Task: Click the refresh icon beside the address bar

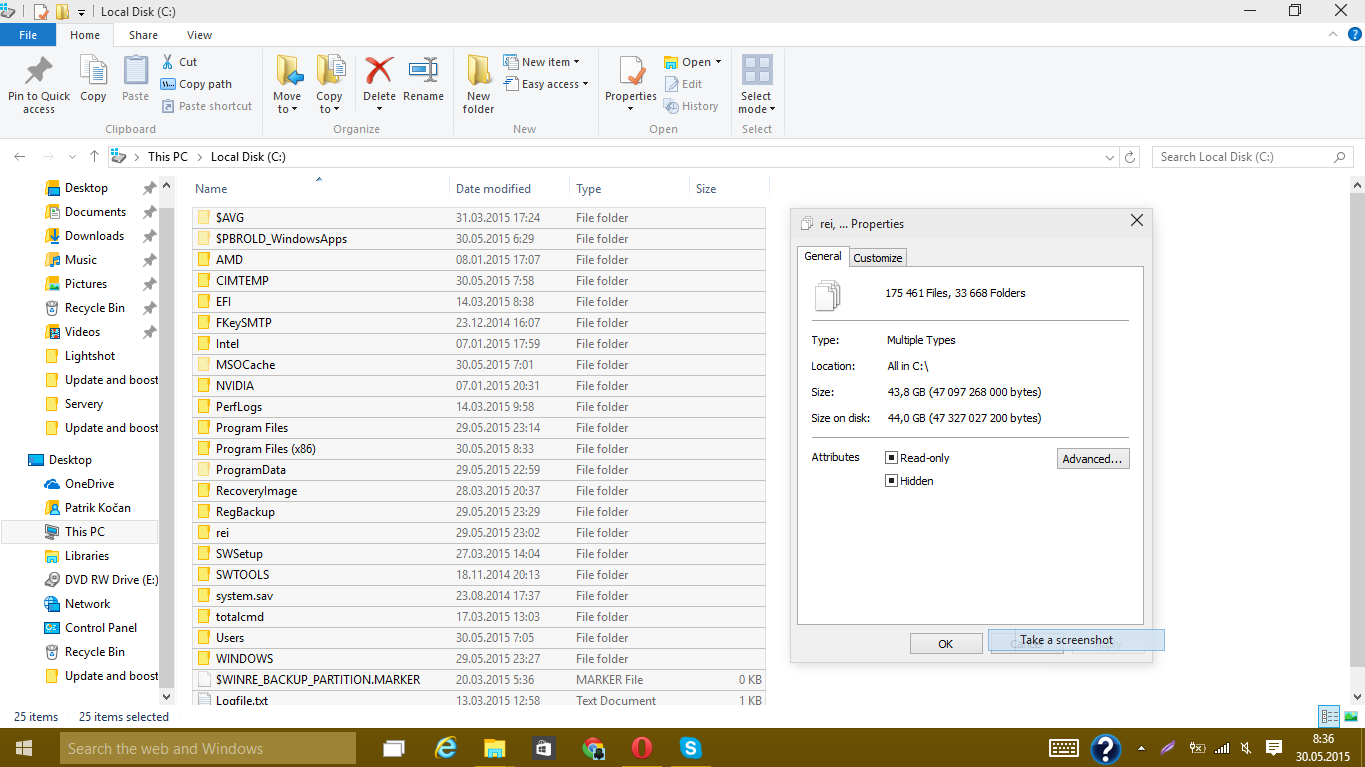Action: click(x=1131, y=157)
